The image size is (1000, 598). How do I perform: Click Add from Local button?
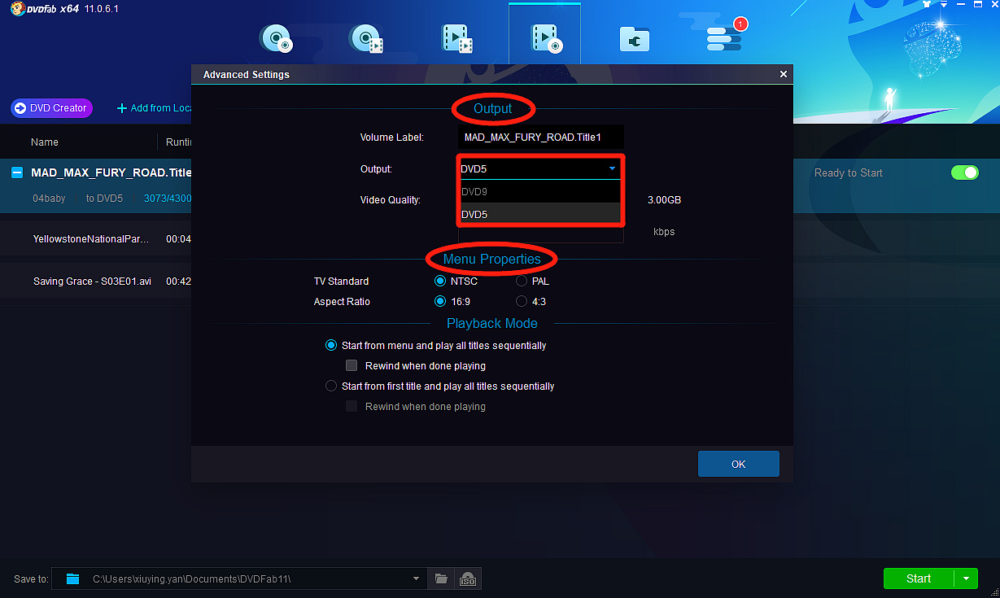click(x=154, y=108)
